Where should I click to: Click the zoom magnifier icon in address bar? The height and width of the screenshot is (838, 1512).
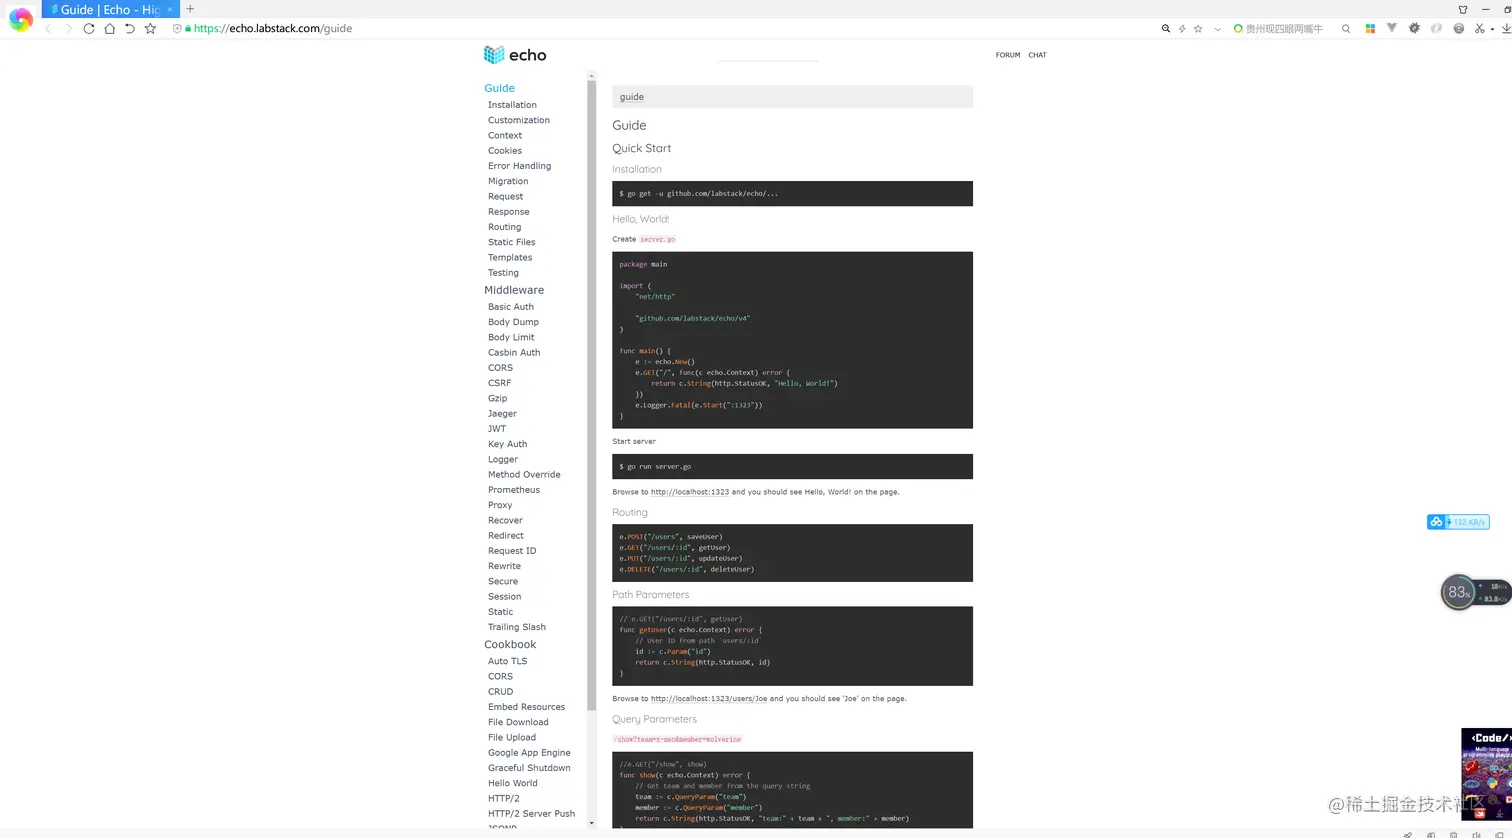coord(1165,29)
